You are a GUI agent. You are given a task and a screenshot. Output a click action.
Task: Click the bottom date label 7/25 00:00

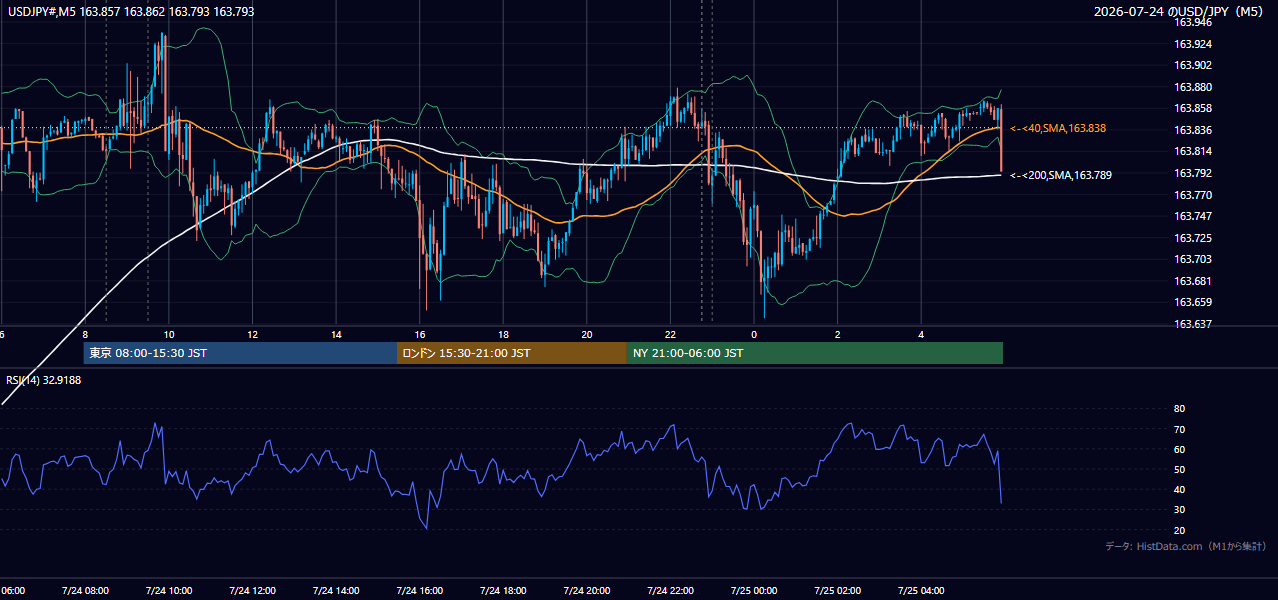click(x=753, y=590)
